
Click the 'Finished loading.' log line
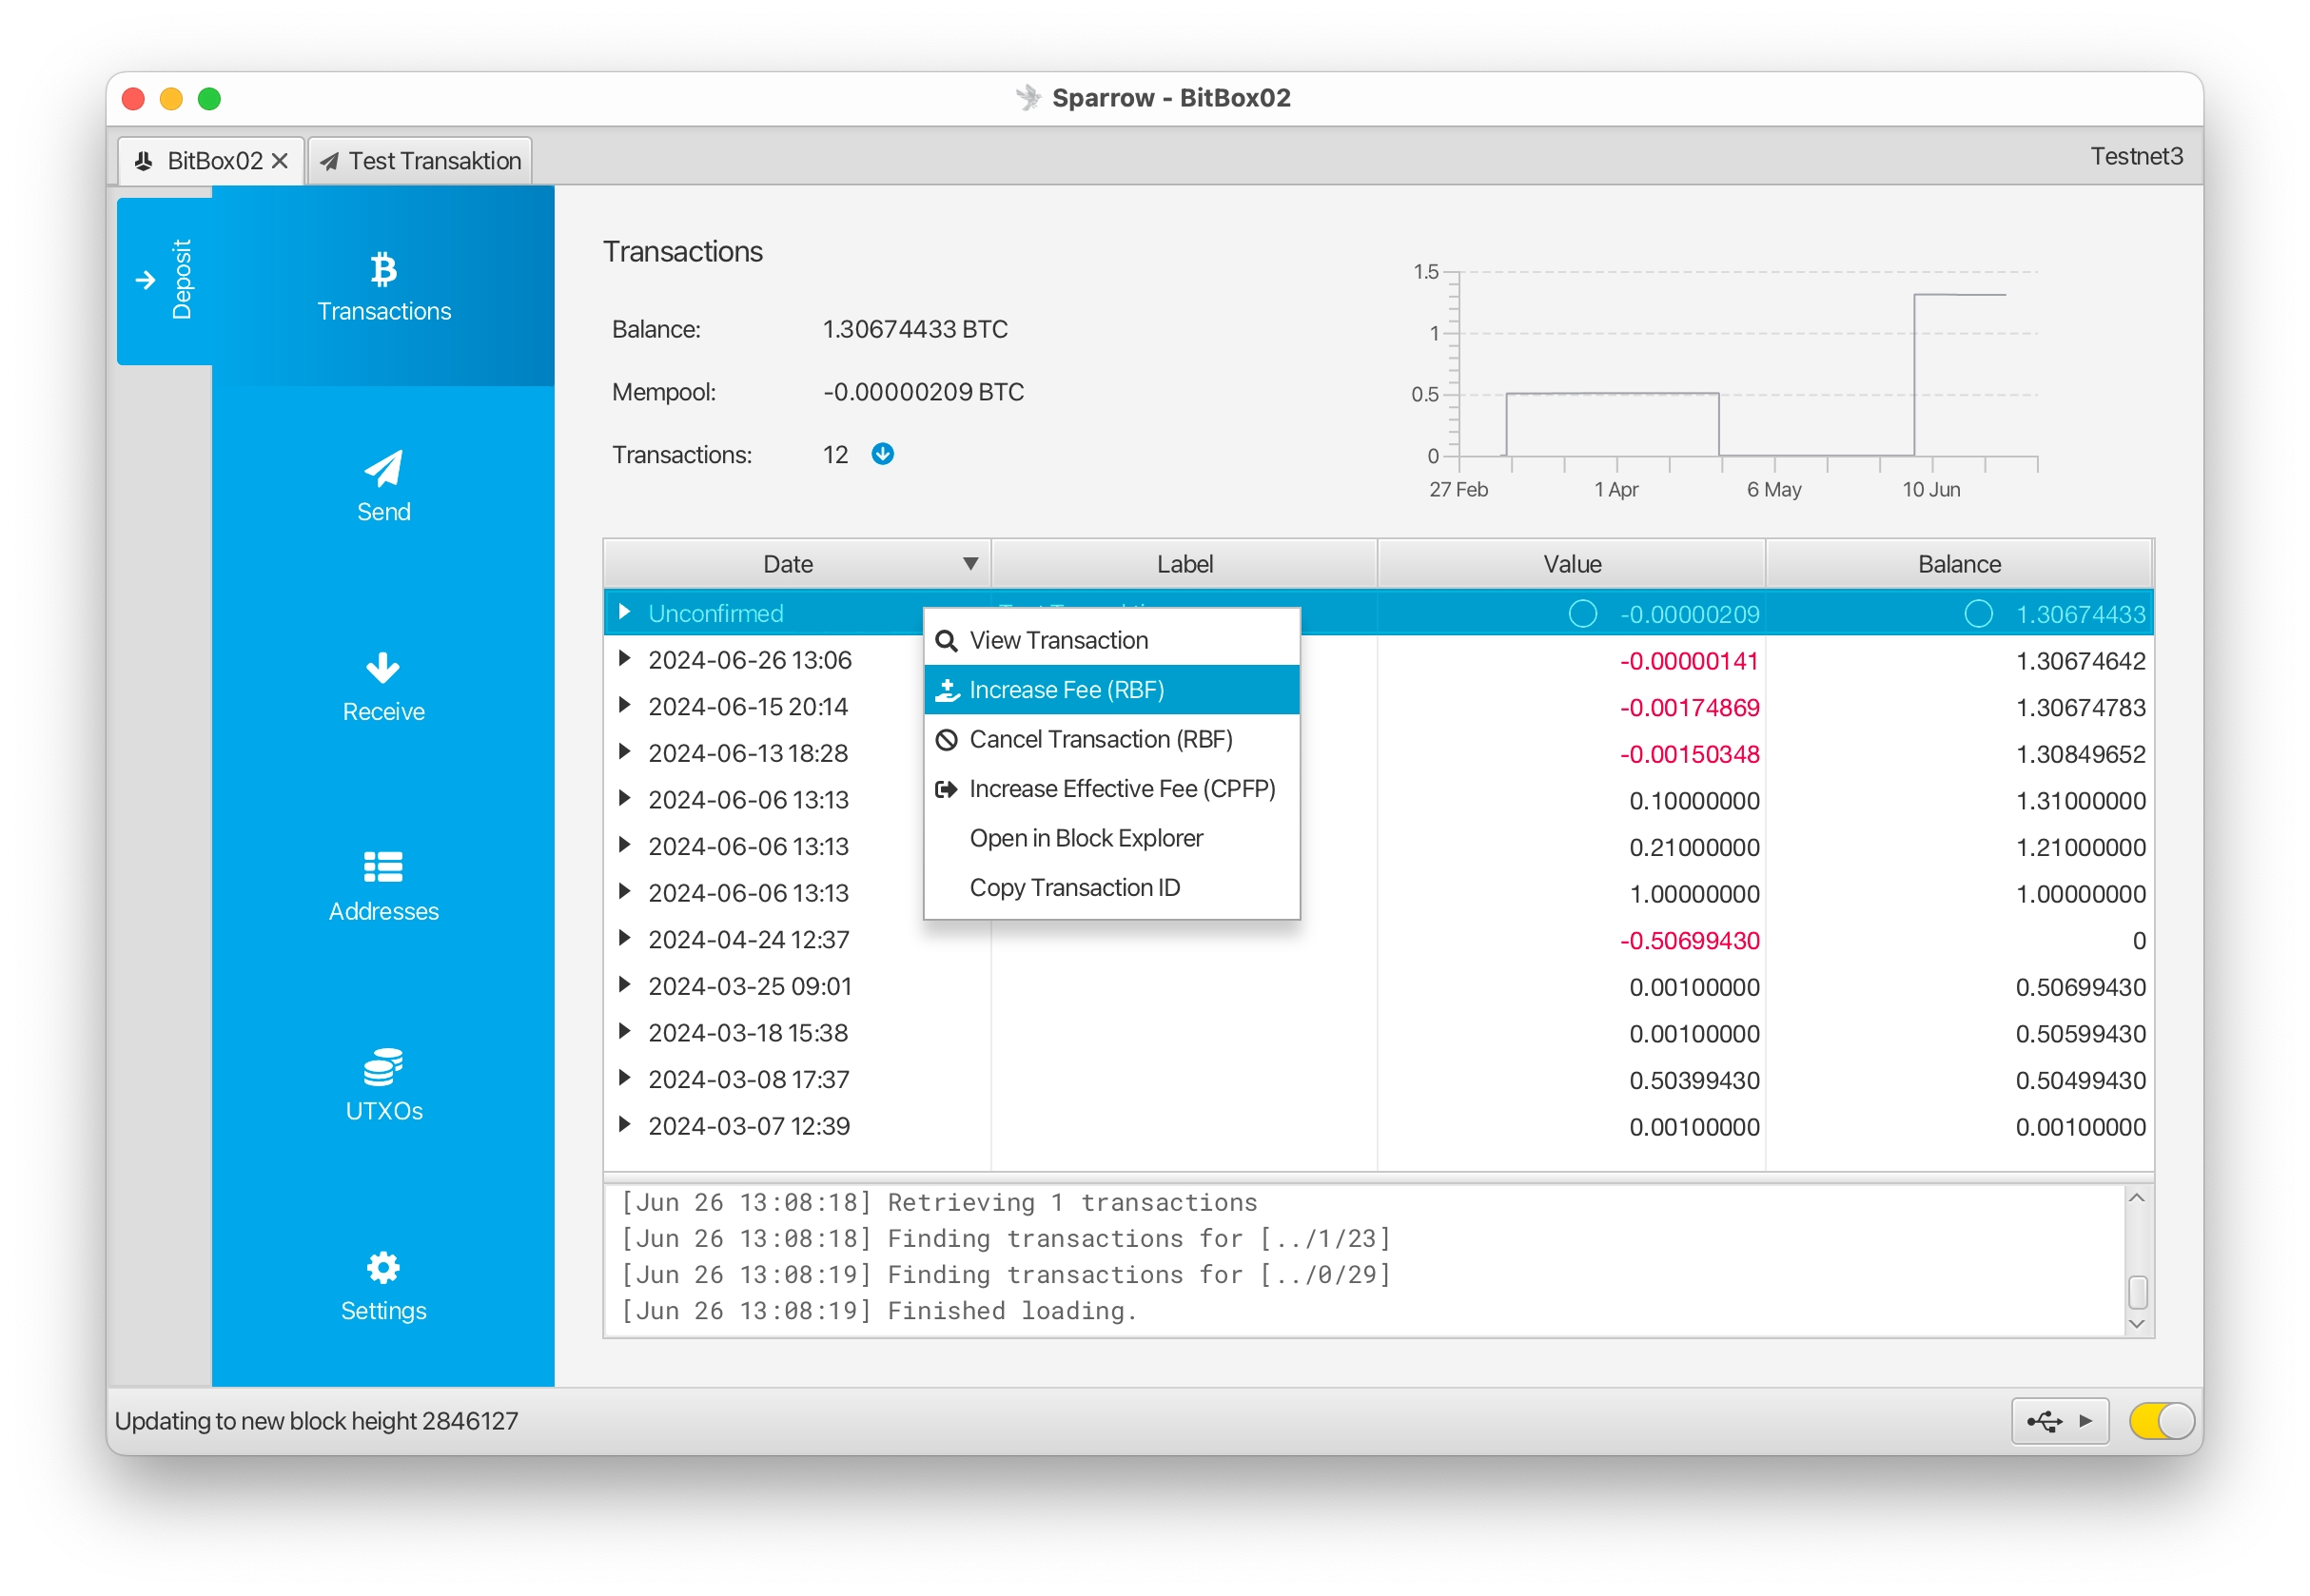[880, 1310]
